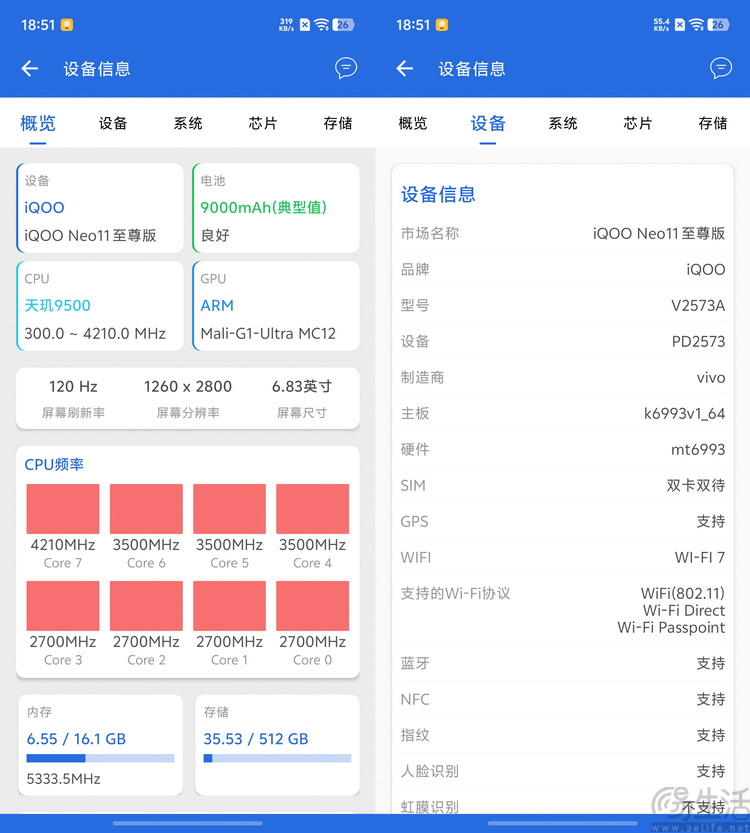Select the 型号 V2573A row

click(562, 305)
